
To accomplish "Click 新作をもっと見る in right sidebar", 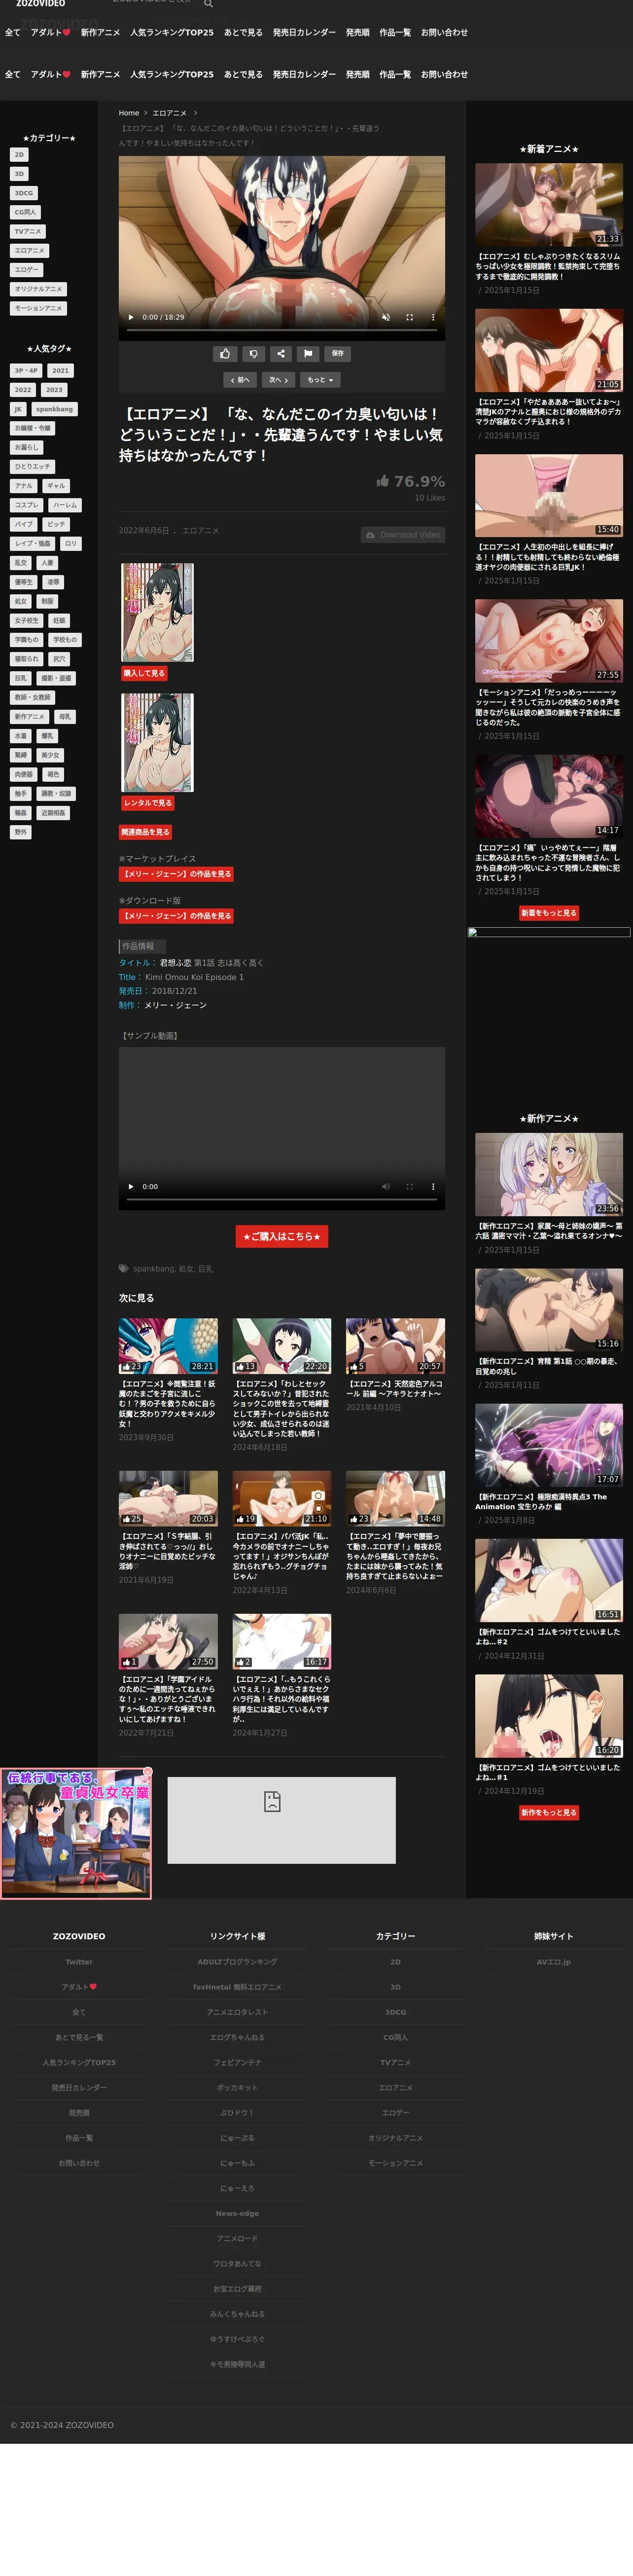I will (549, 1812).
